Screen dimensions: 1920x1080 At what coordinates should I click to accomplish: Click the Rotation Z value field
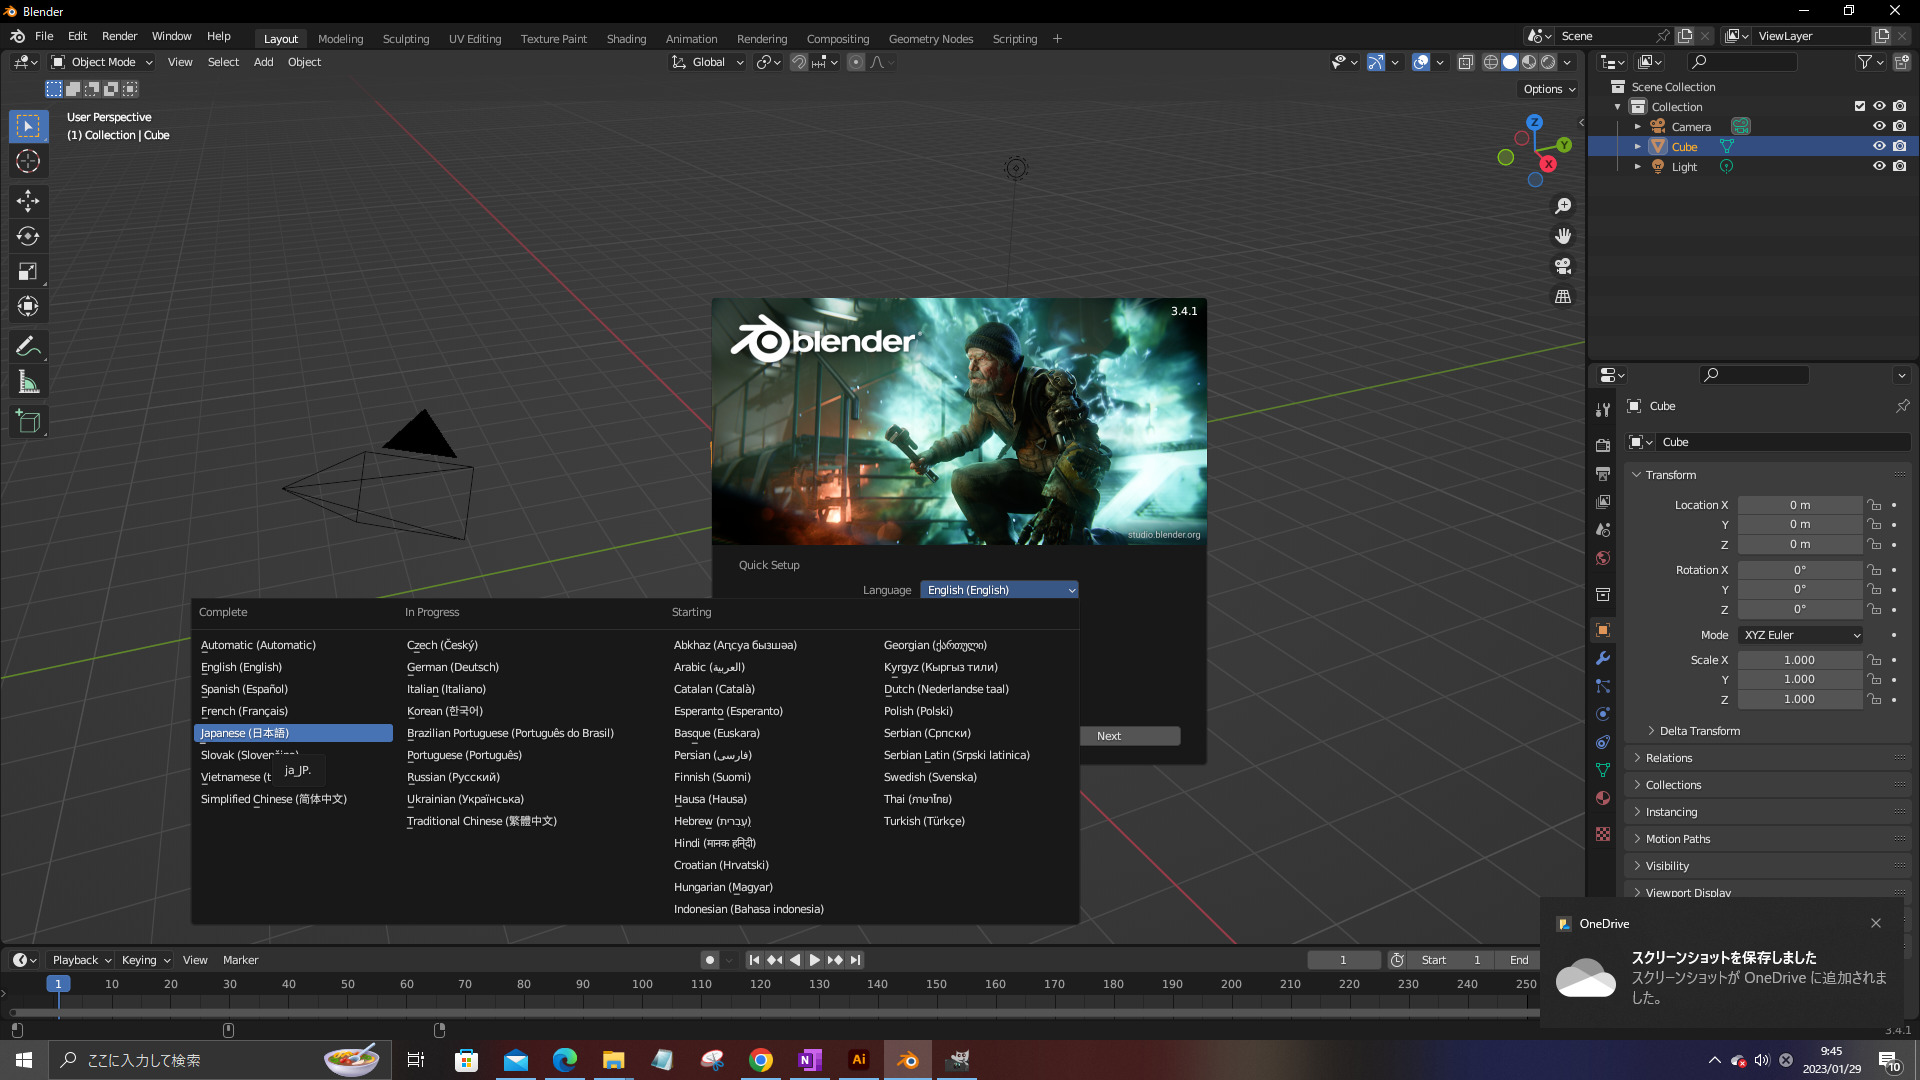click(x=1800, y=609)
